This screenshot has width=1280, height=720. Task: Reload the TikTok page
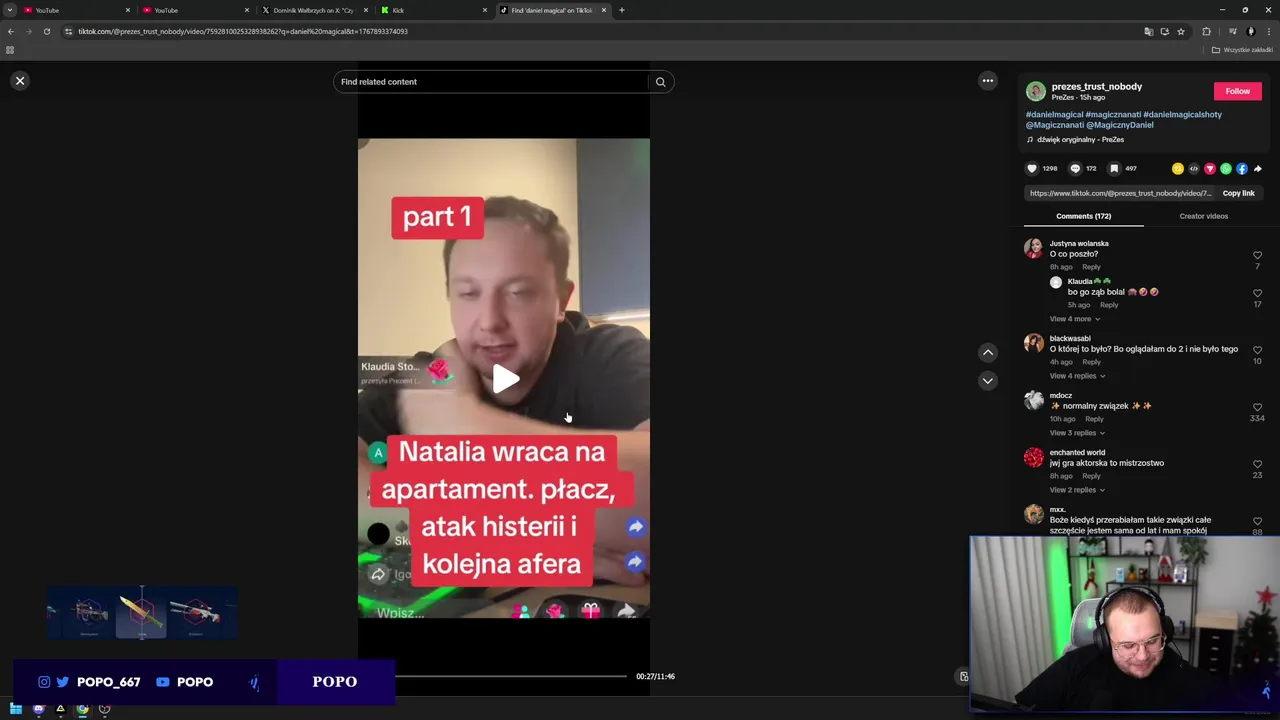[x=46, y=31]
